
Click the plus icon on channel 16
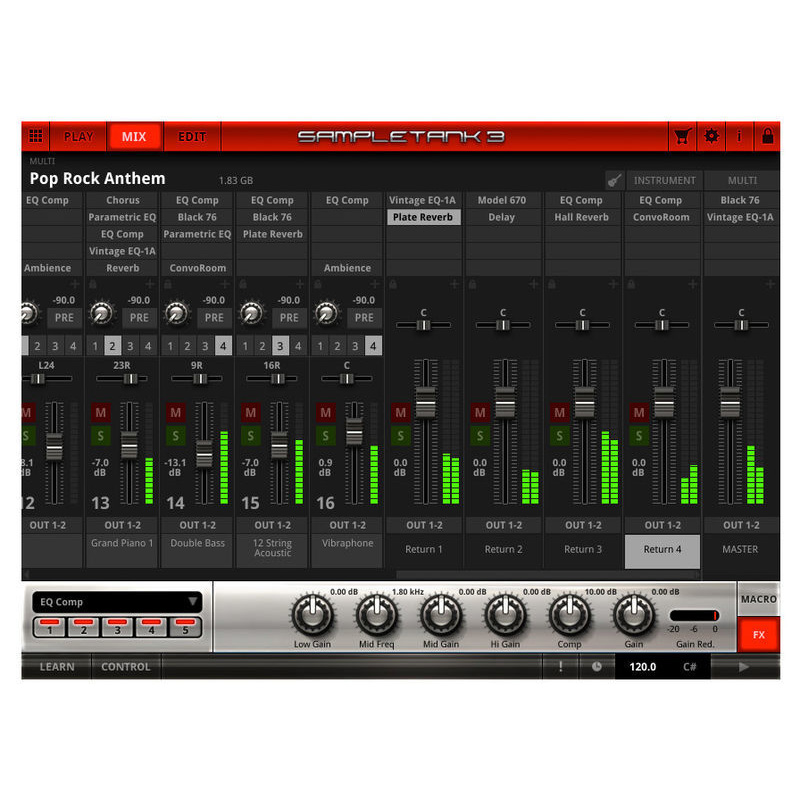pyautogui.click(x=374, y=284)
